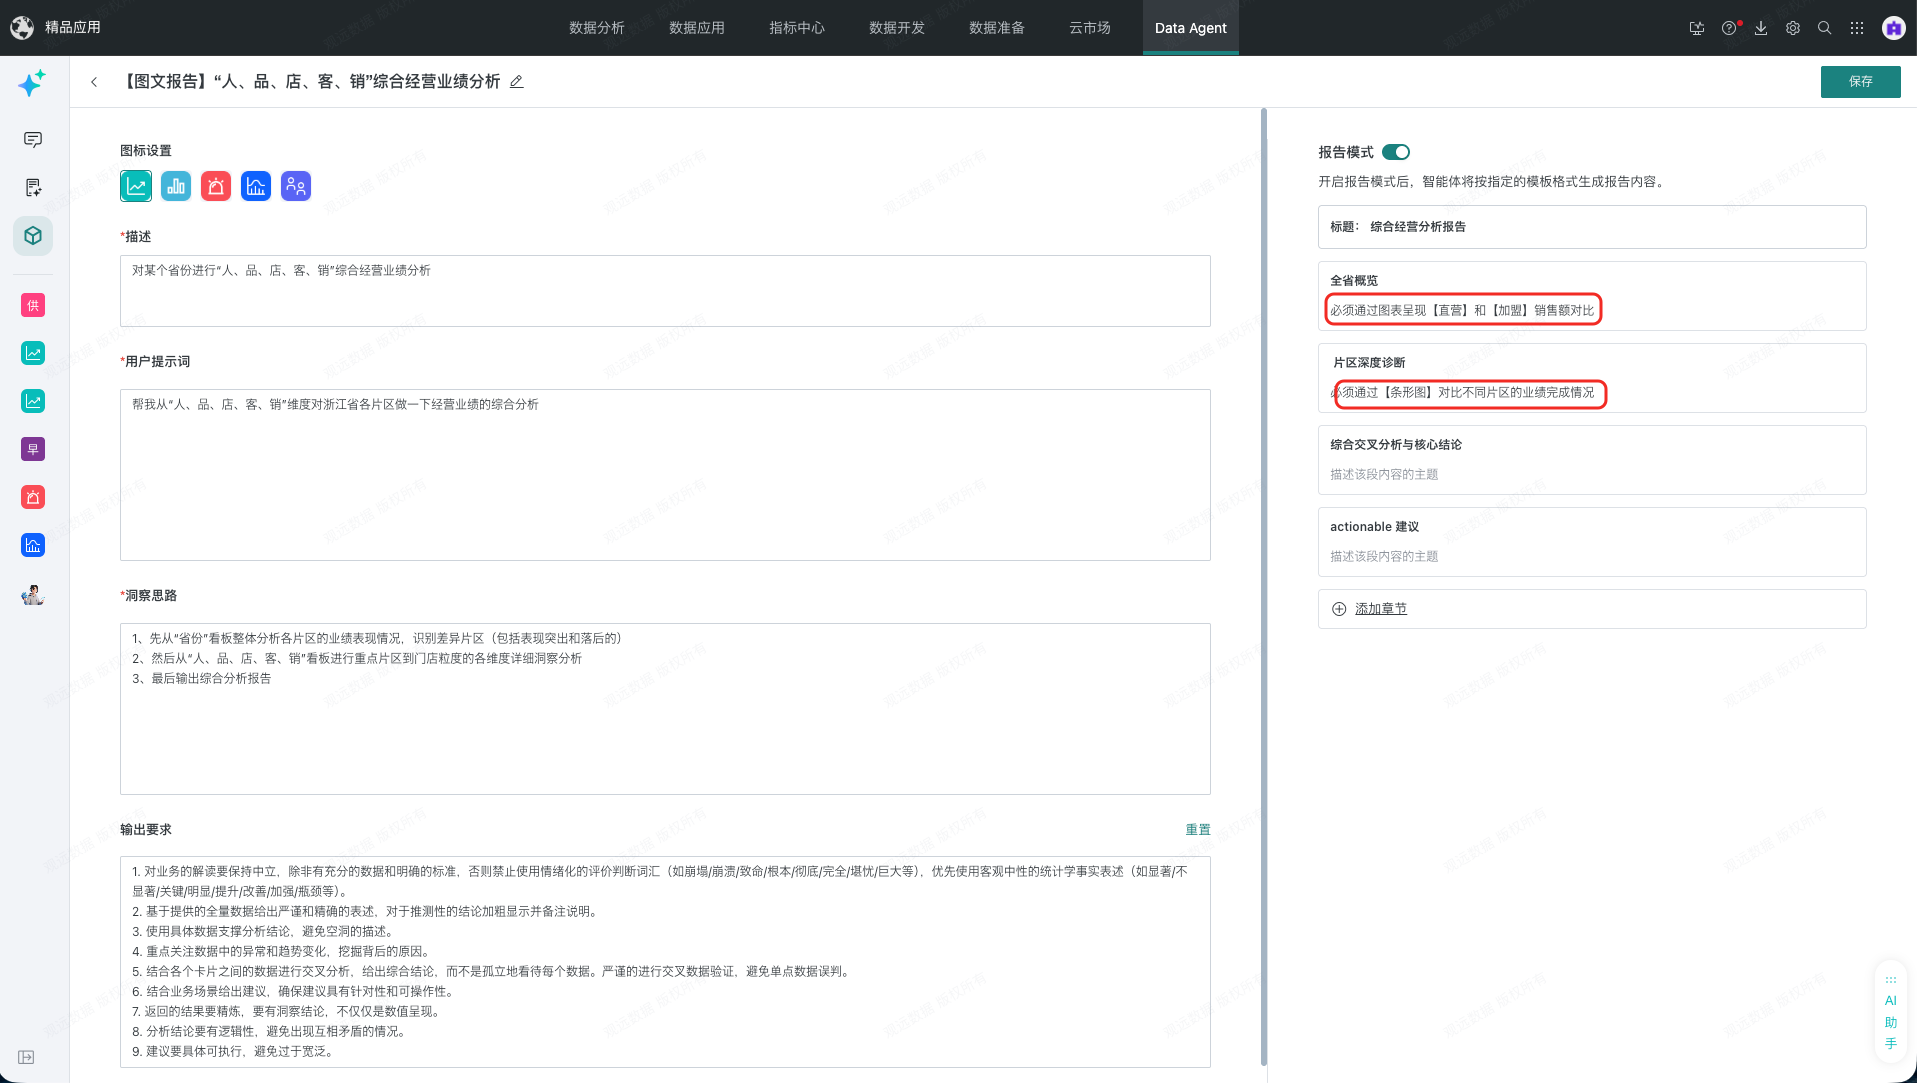Select the teal line chart icon
Viewport: 1917px width, 1083px height.
pos(136,186)
